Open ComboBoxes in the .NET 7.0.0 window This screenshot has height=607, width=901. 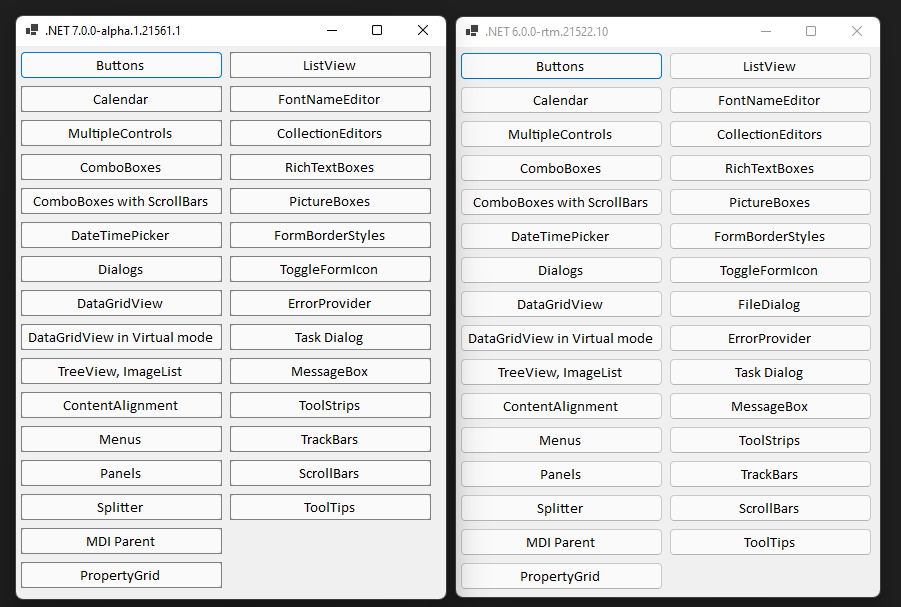coord(121,167)
